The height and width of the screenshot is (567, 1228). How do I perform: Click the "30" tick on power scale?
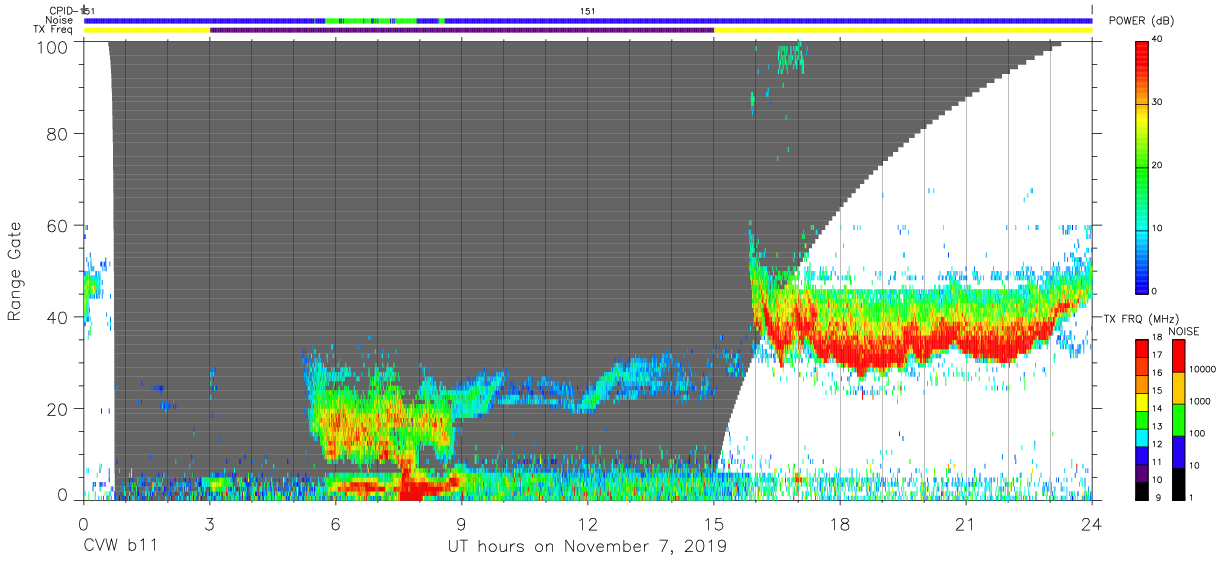tap(1157, 103)
